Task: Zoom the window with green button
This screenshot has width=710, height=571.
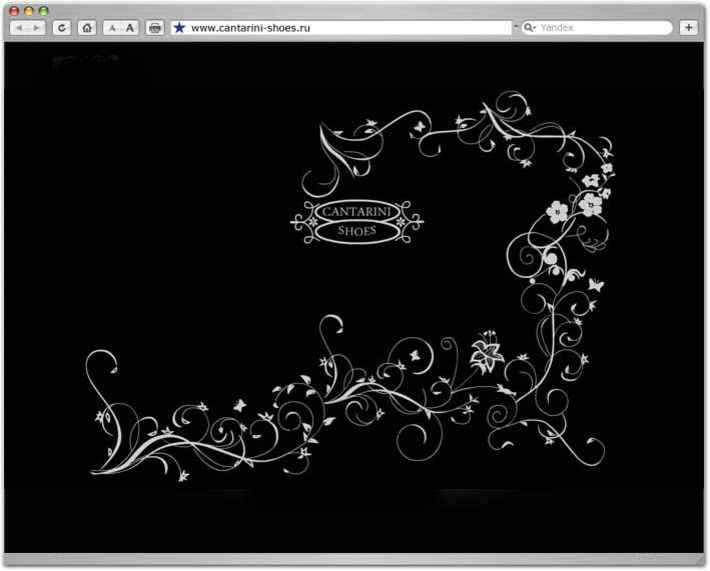Action: pyautogui.click(x=43, y=11)
